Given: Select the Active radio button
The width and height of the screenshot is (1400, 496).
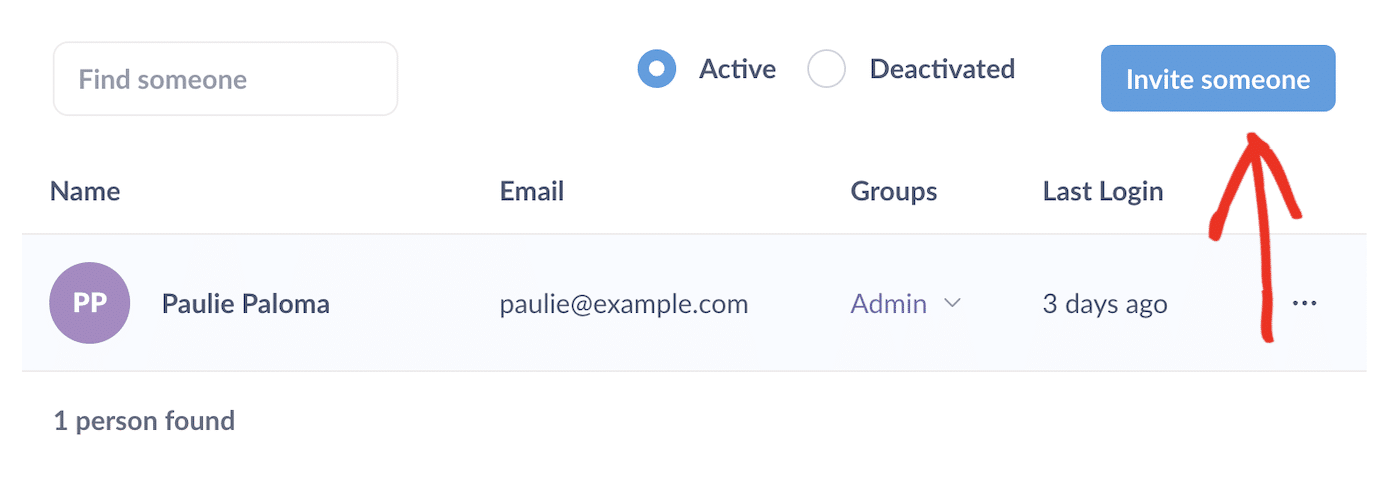Looking at the screenshot, I should [657, 70].
